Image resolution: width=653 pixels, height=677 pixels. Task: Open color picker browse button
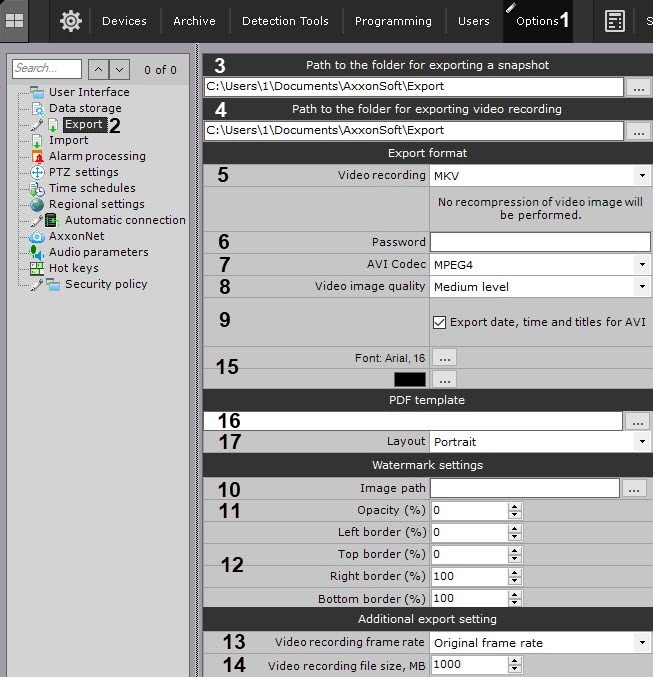click(x=444, y=380)
